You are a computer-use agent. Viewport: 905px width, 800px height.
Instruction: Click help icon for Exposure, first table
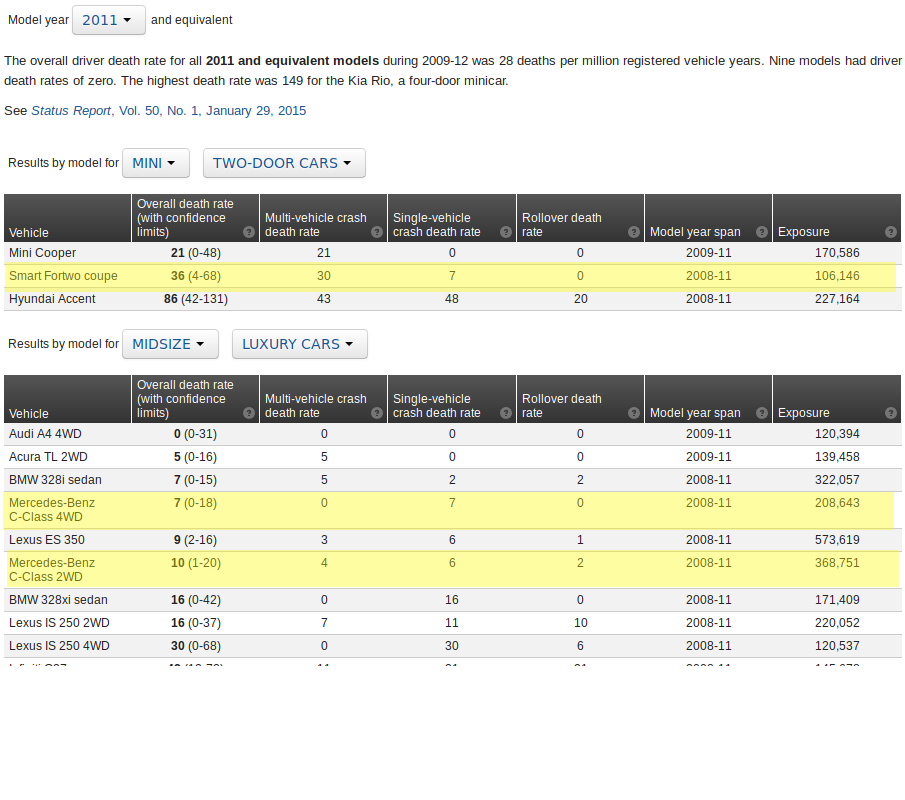pyautogui.click(x=891, y=232)
